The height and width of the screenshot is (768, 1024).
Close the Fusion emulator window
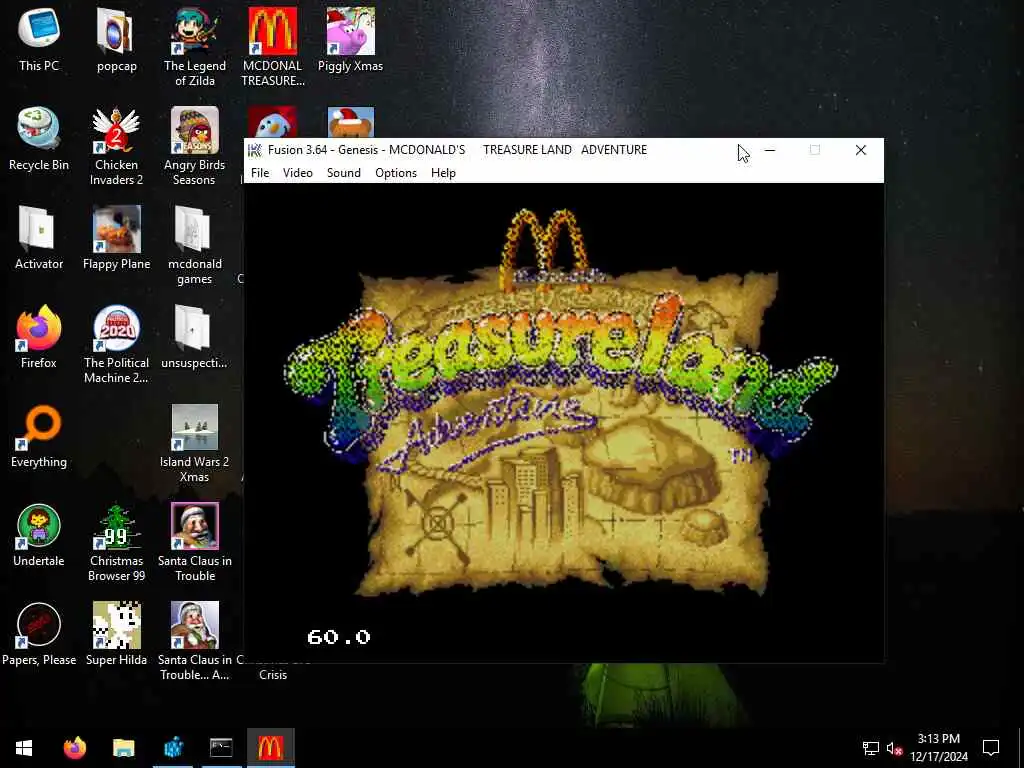click(861, 150)
